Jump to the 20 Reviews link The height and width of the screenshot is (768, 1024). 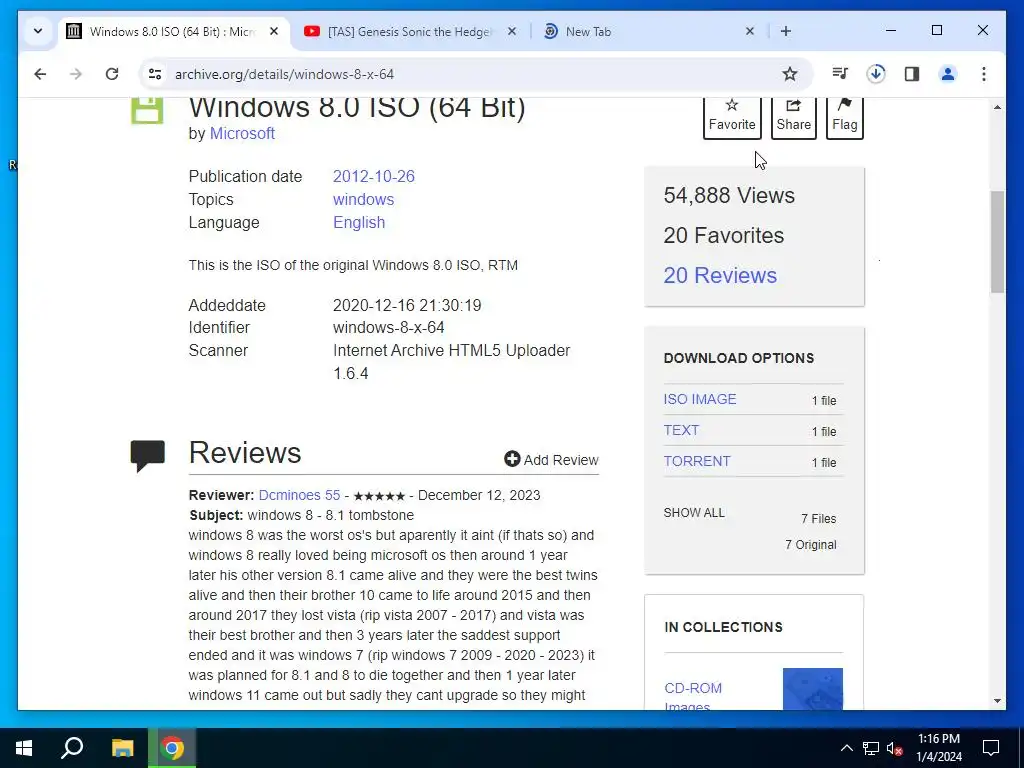pos(720,275)
